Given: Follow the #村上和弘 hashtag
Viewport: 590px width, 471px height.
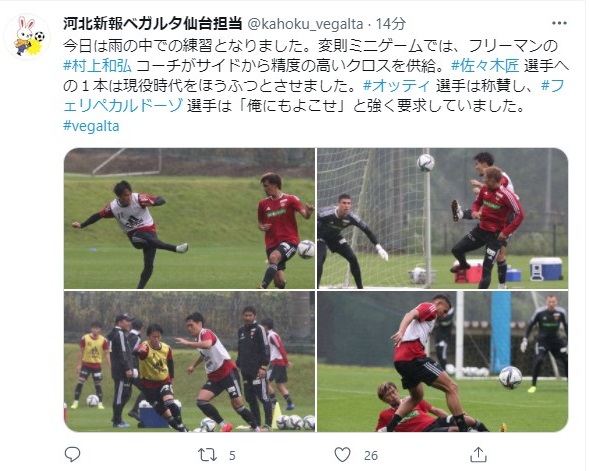Looking at the screenshot, I should tap(97, 66).
